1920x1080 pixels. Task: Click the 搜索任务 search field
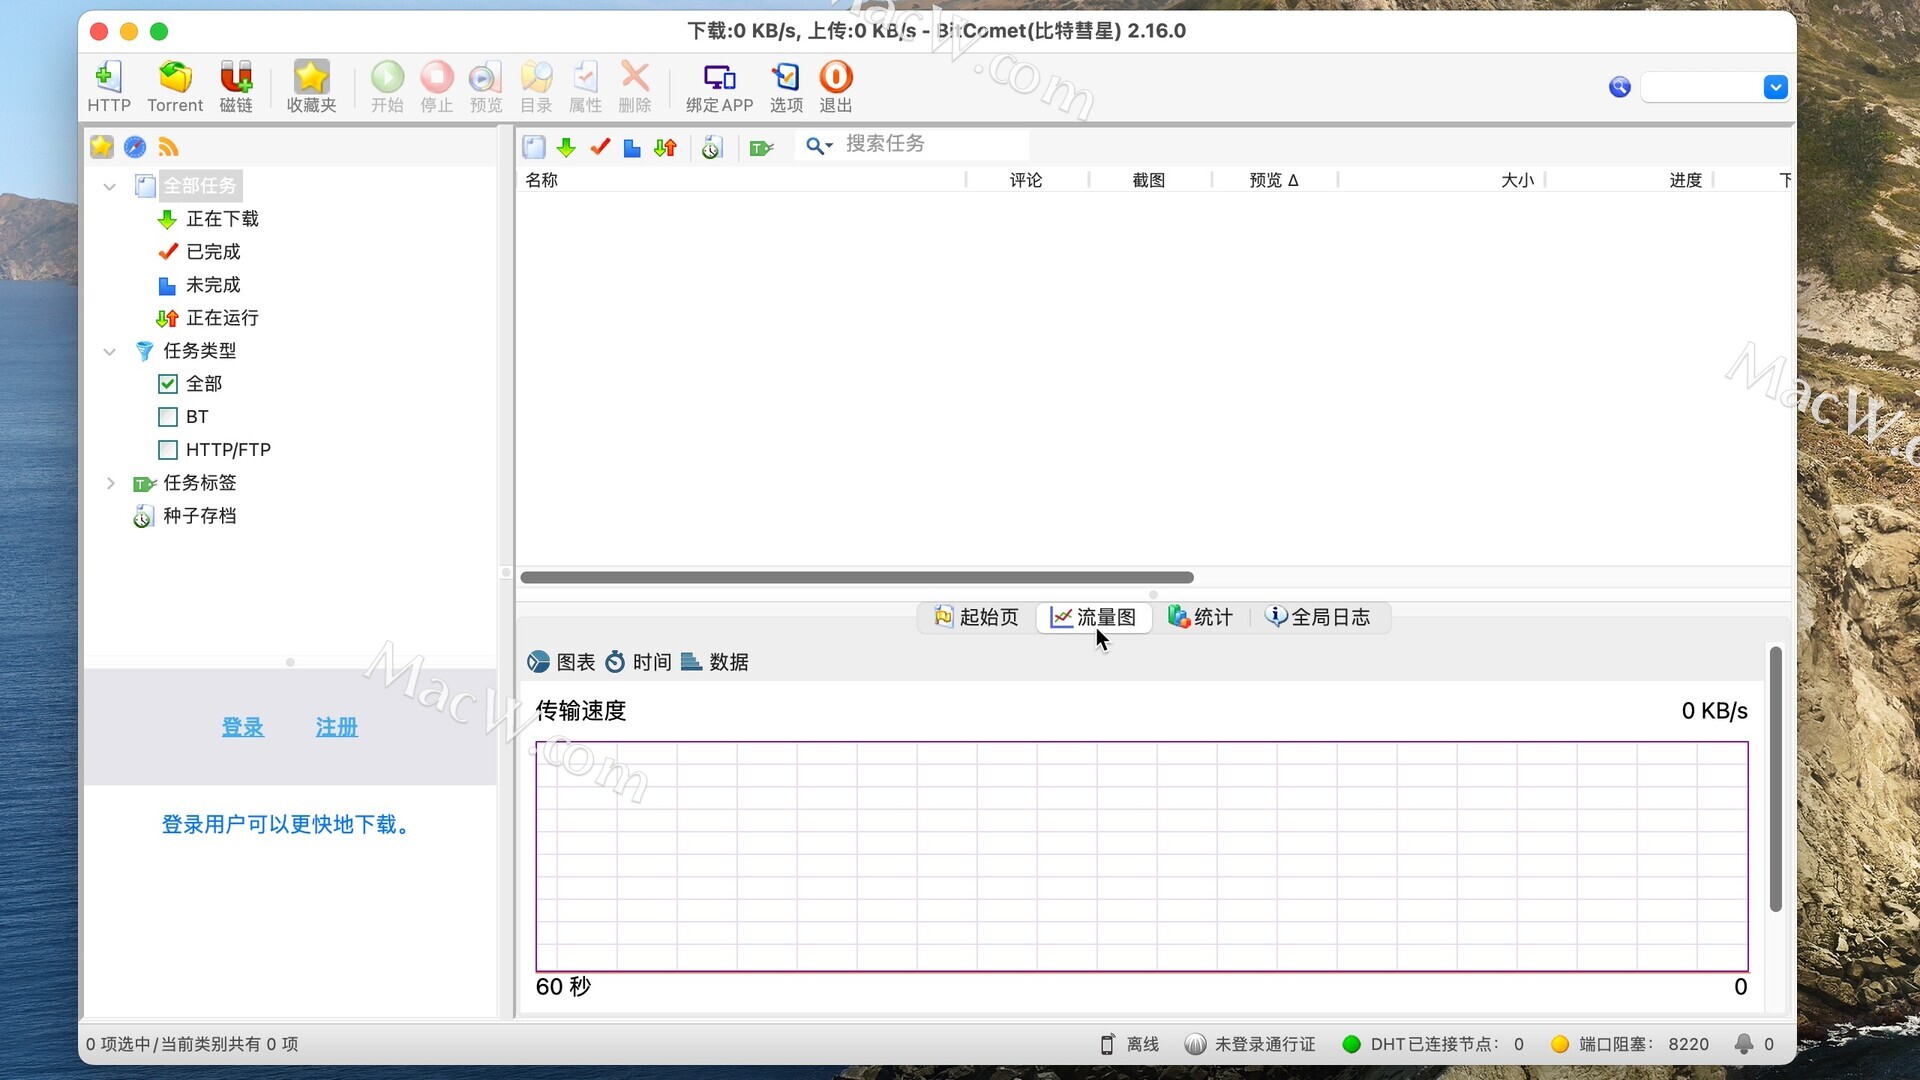(934, 145)
